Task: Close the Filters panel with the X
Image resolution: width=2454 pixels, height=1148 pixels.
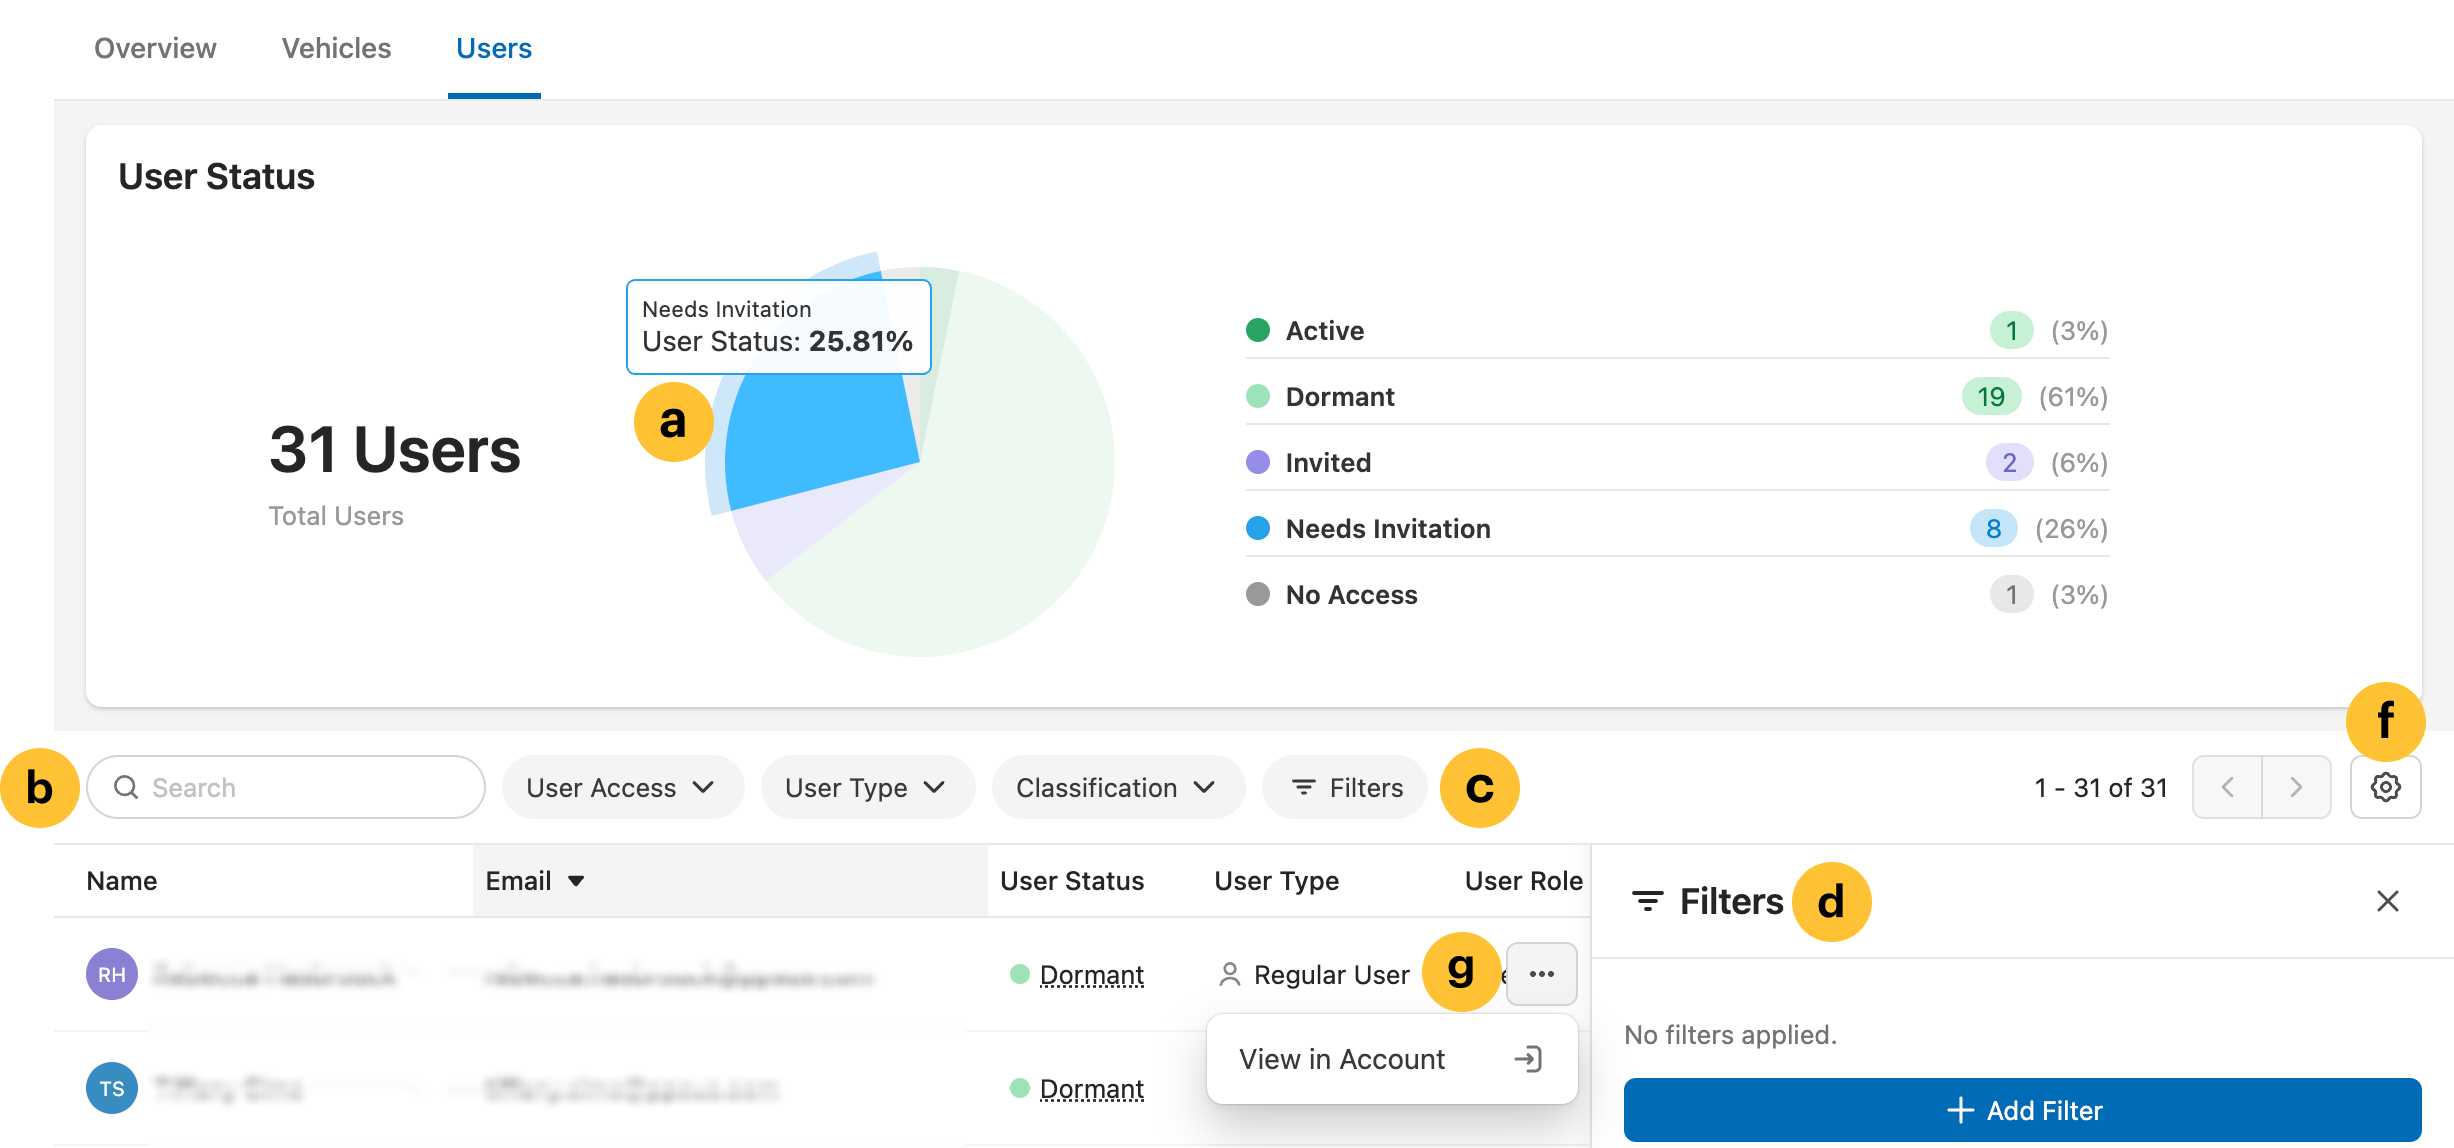Action: (x=2388, y=901)
